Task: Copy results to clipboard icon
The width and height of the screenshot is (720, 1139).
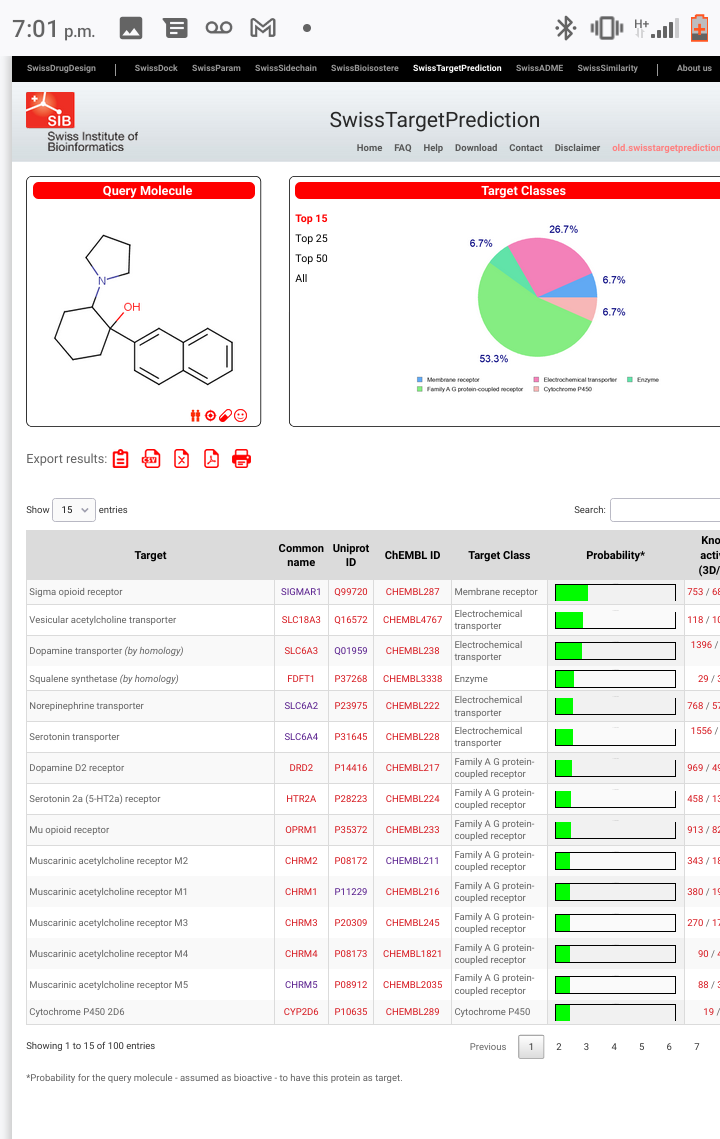Action: (121, 459)
